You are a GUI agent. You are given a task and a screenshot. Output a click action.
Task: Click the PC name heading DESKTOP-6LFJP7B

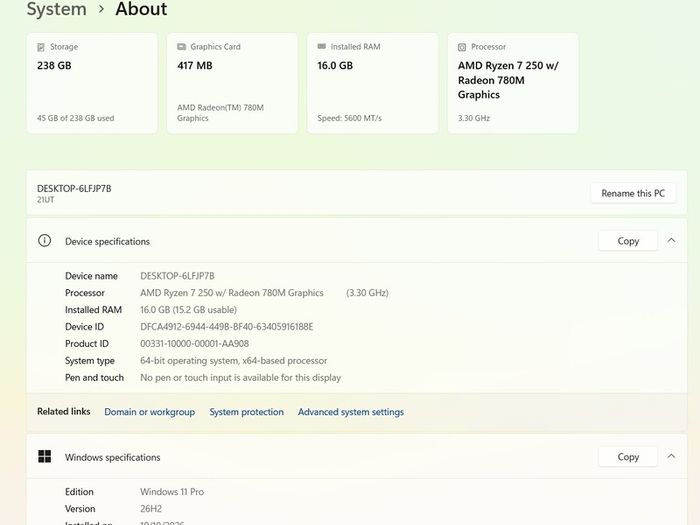74,188
